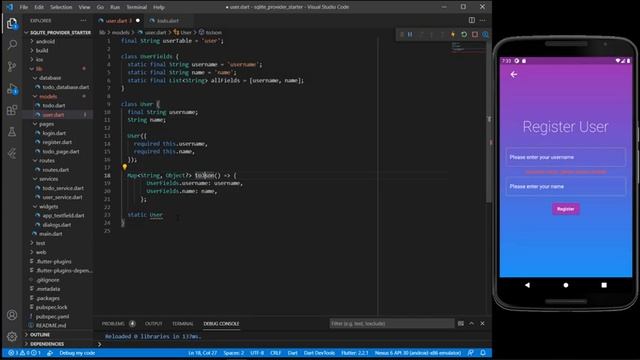Collapse the models folder
Viewport: 640px width, 360px height.
click(48, 96)
